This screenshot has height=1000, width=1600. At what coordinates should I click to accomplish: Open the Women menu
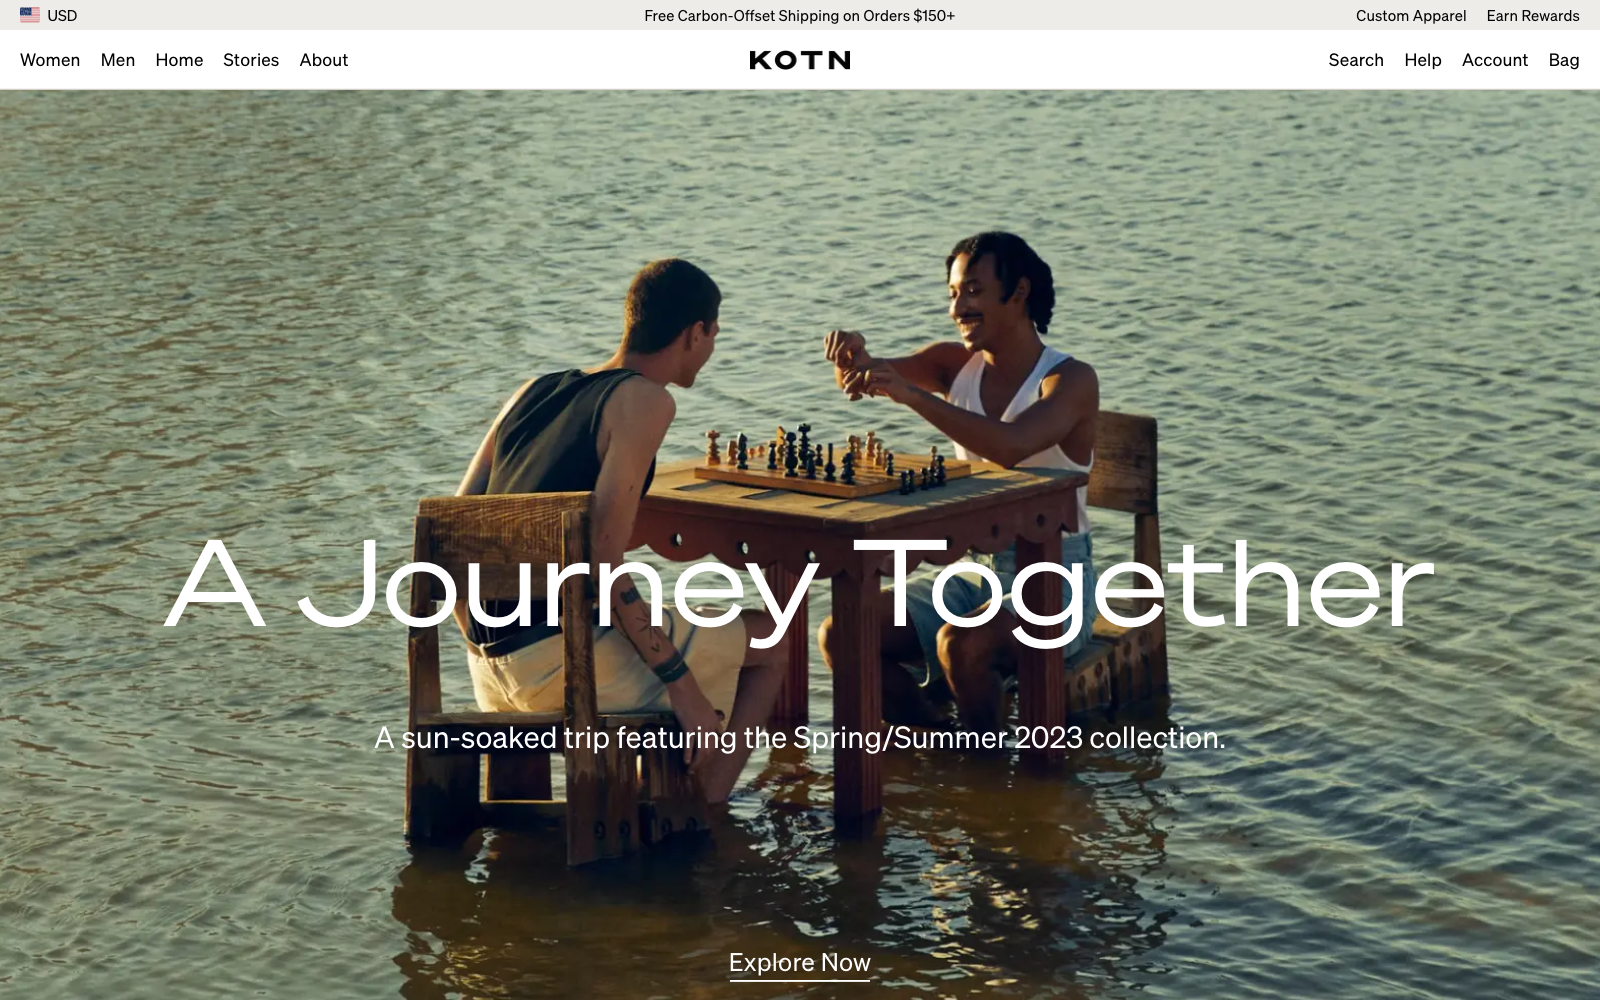click(50, 60)
